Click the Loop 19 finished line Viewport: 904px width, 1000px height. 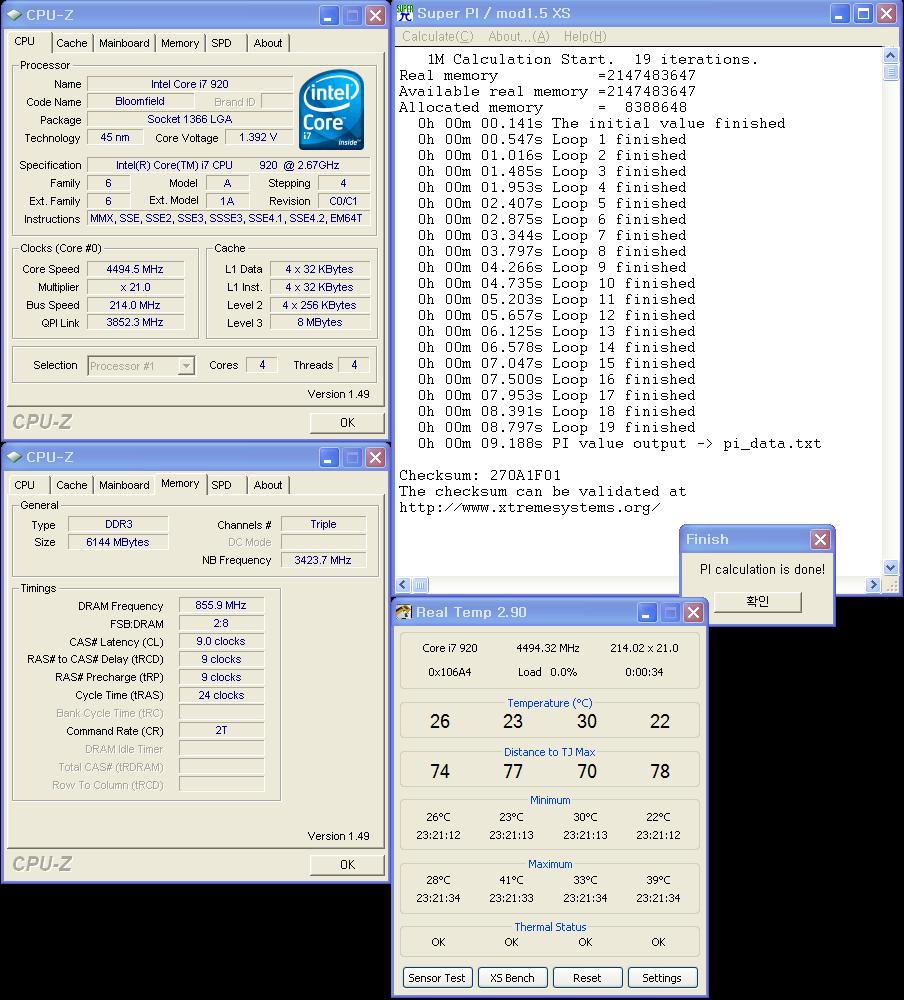557,427
